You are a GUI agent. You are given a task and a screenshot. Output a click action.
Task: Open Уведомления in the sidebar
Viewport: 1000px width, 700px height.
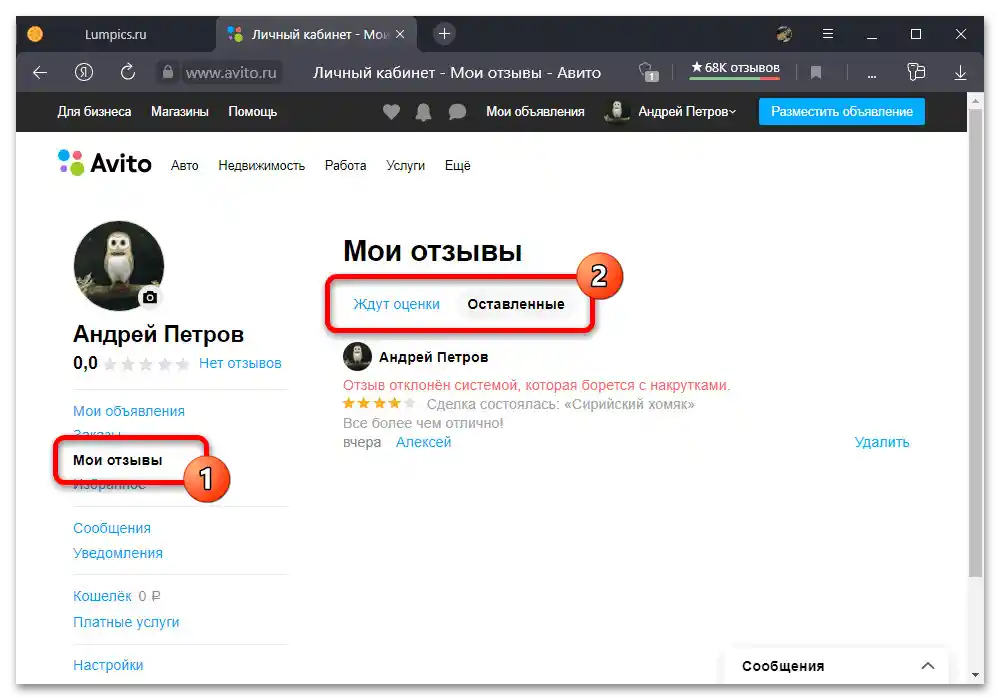(117, 553)
